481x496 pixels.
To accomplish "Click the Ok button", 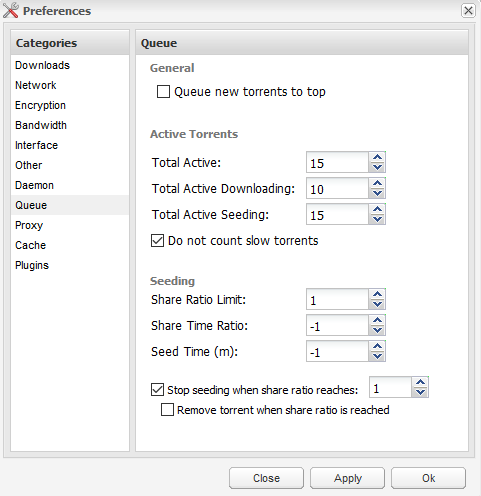I will pyautogui.click(x=428, y=478).
